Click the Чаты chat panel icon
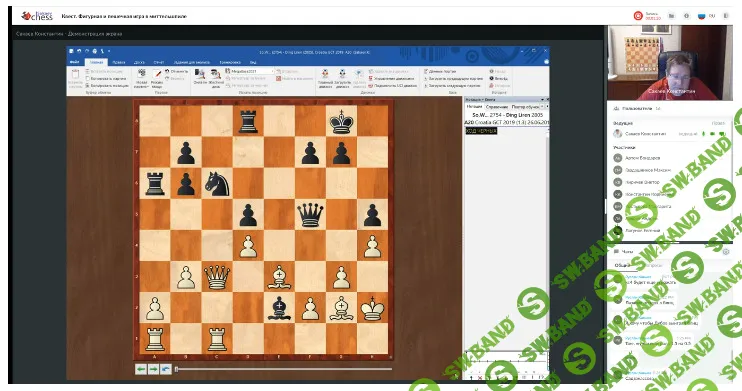Viewport: 742px width, 391px height. (617, 251)
